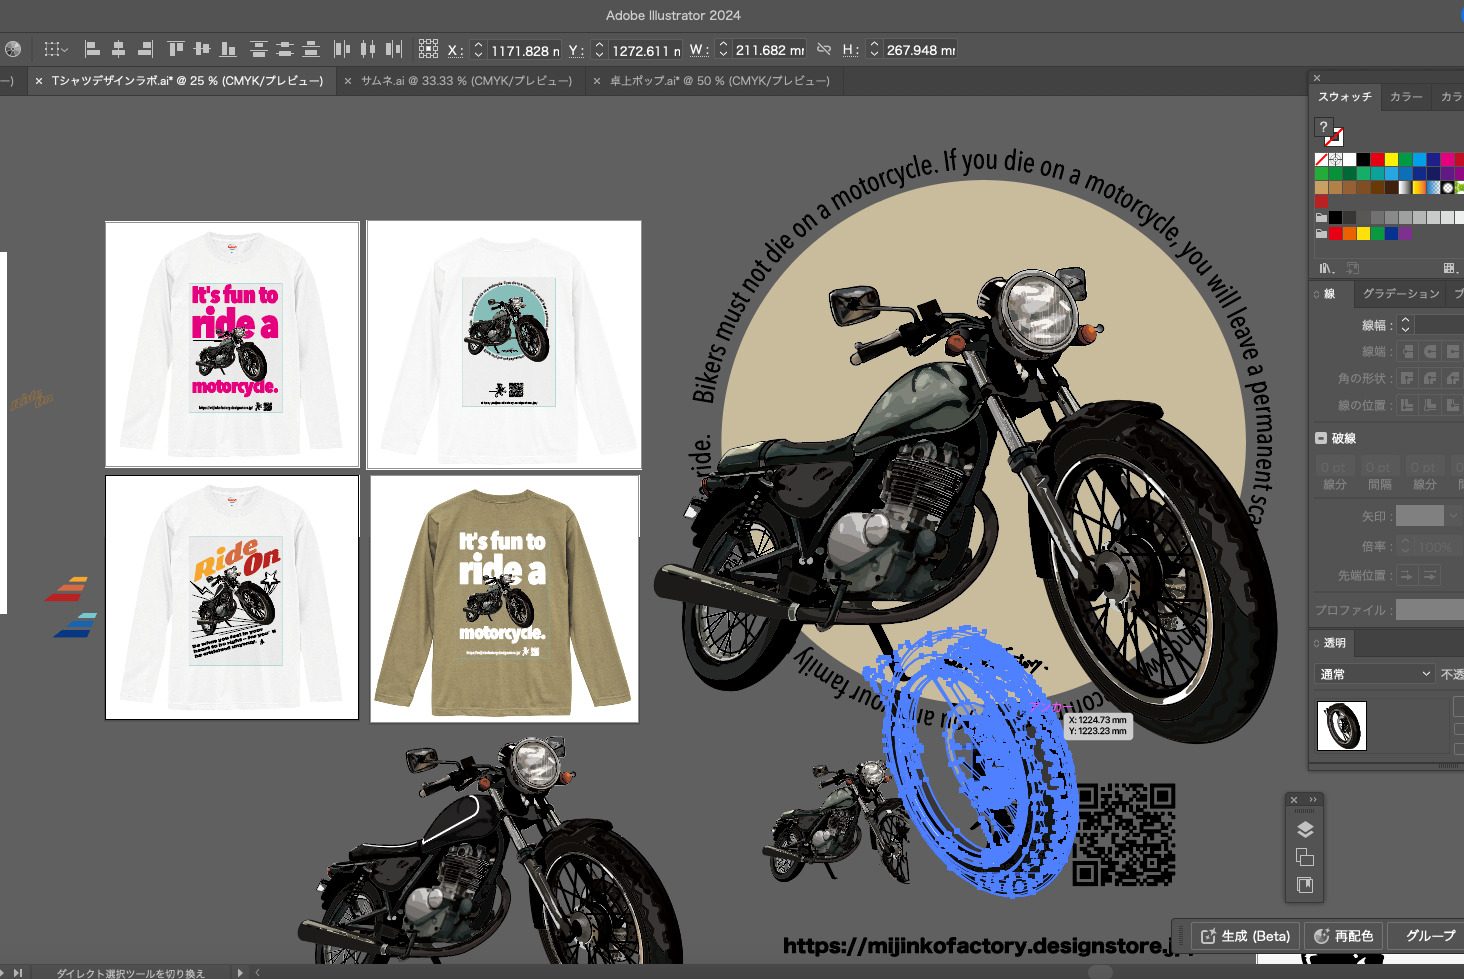Click vertical distribute bottom icon
Screen dimensions: 1464x979
(x=311, y=49)
